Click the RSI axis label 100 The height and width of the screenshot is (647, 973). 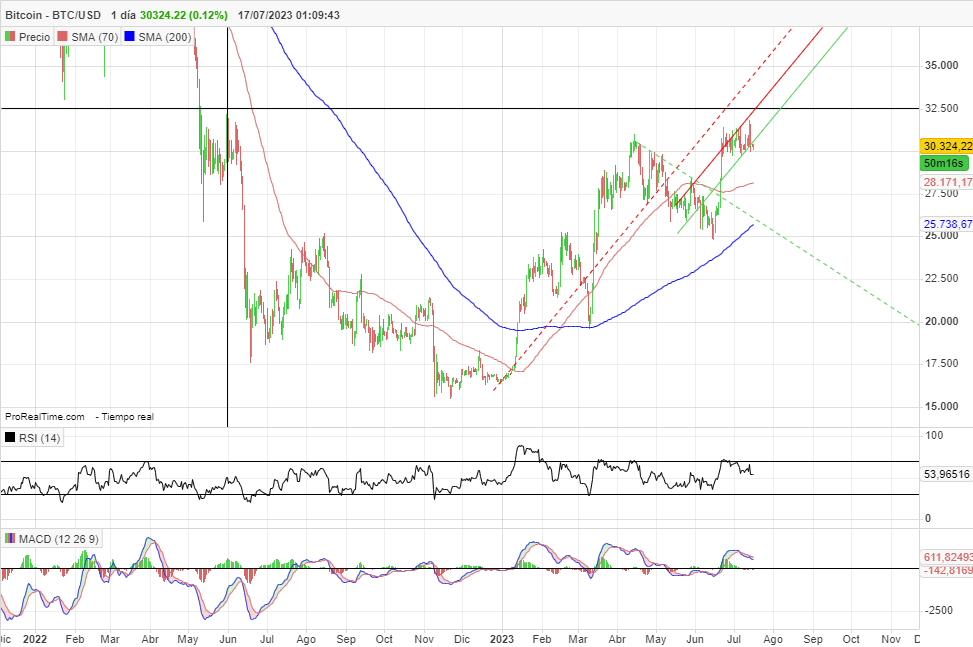click(934, 435)
